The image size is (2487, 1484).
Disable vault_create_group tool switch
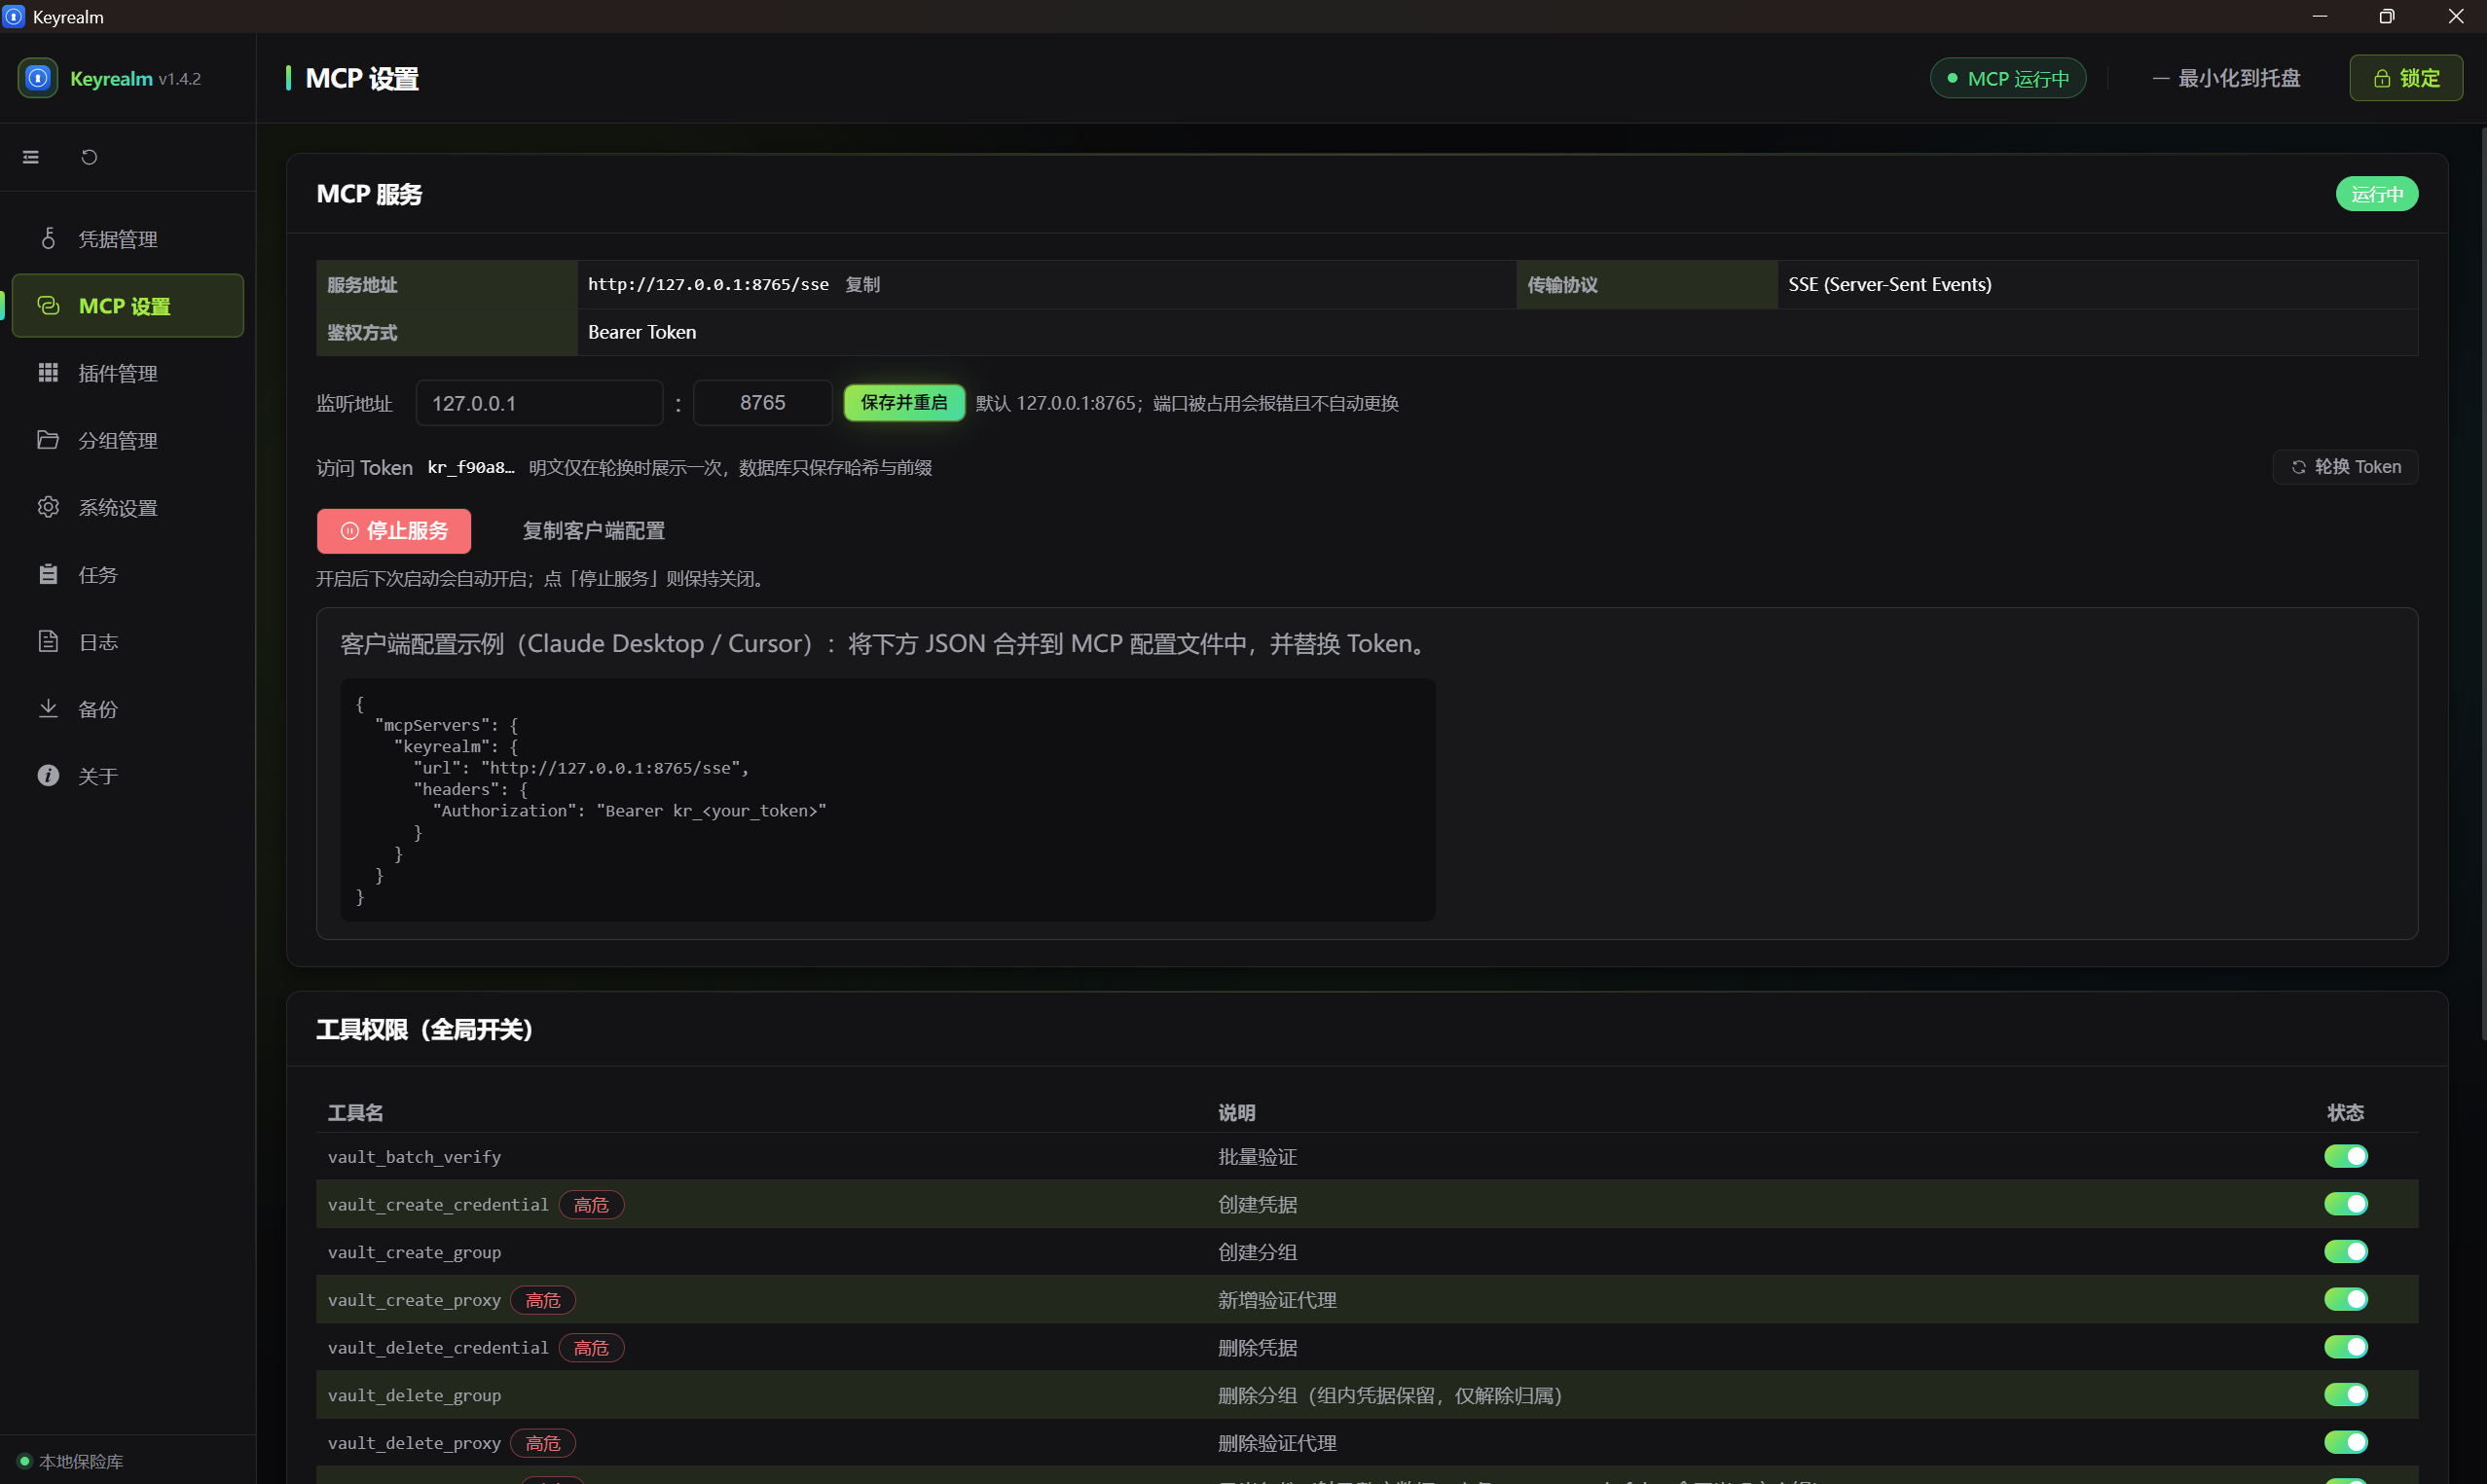2345,1251
